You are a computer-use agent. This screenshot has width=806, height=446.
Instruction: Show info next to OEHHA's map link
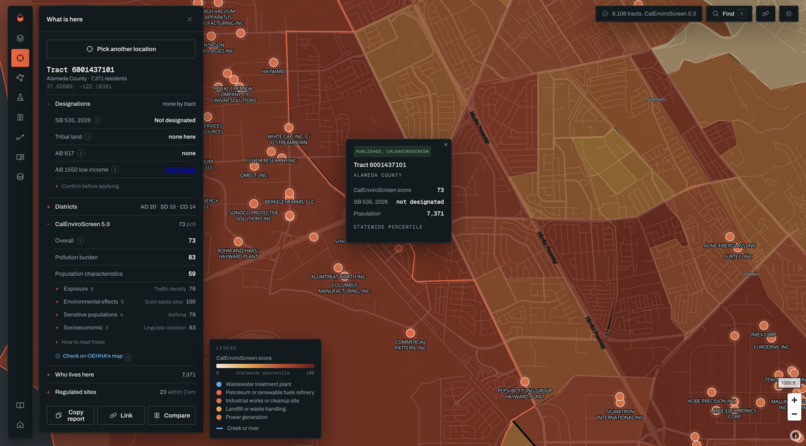point(128,357)
